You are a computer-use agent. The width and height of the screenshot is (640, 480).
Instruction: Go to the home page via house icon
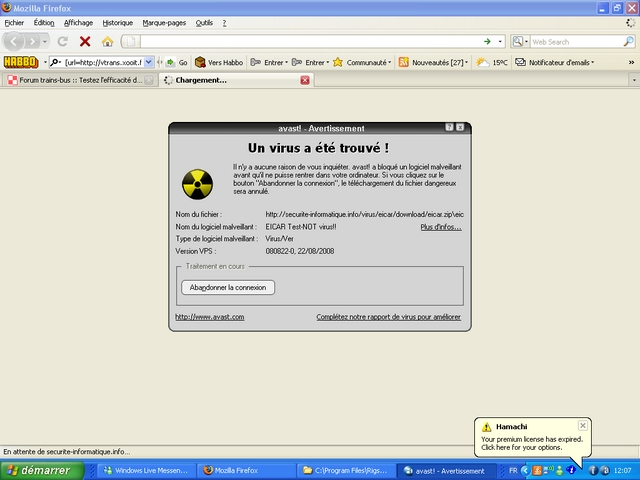point(107,41)
